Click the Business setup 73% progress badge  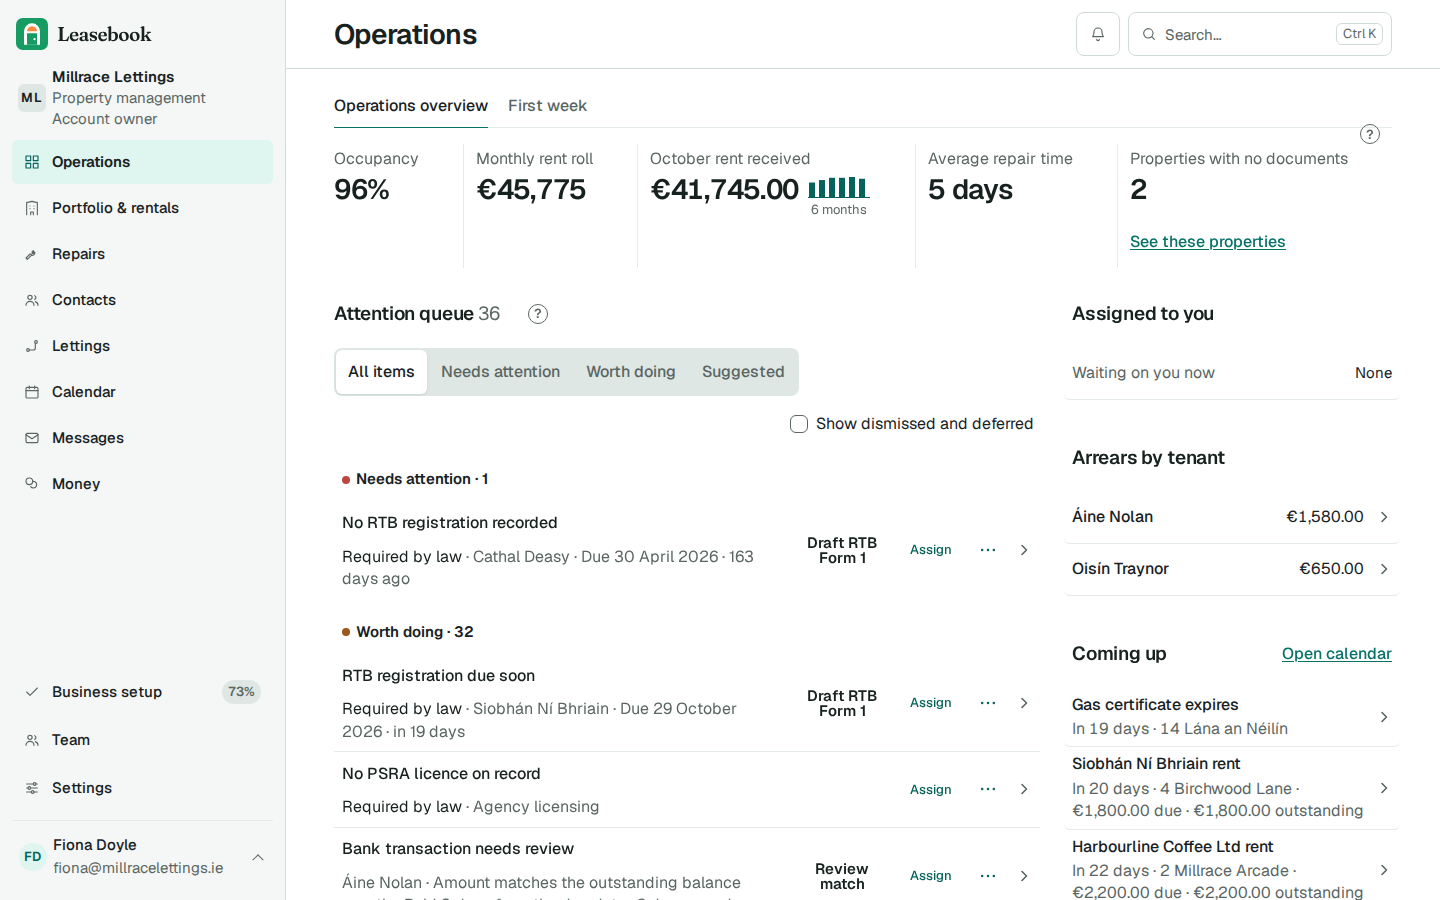[241, 692]
